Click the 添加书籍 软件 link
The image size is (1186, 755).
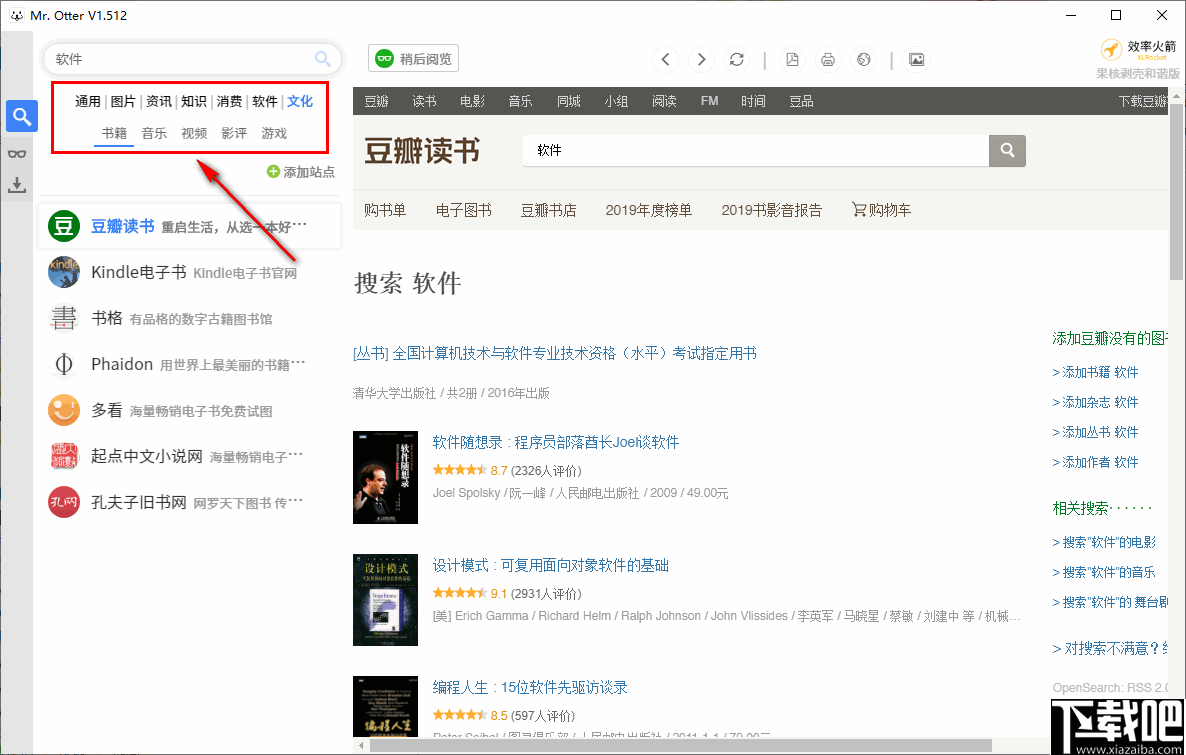tap(1095, 372)
